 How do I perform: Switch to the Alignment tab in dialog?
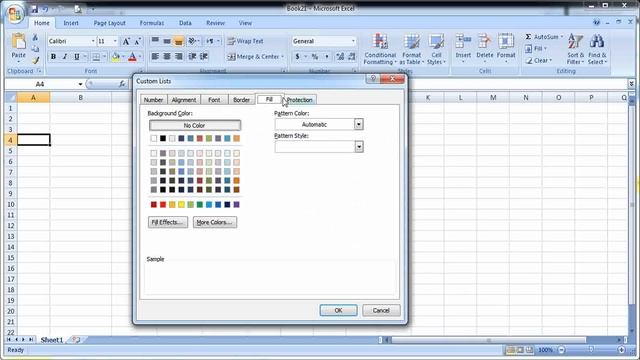(x=184, y=100)
